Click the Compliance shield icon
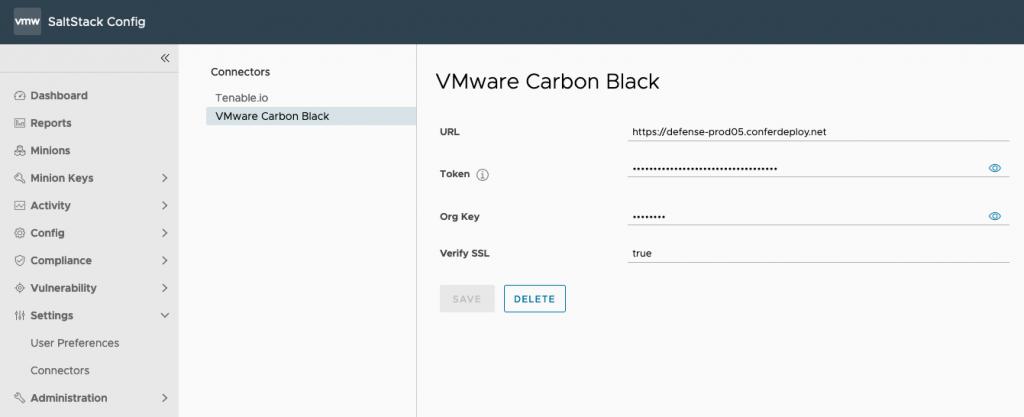 pos(20,261)
